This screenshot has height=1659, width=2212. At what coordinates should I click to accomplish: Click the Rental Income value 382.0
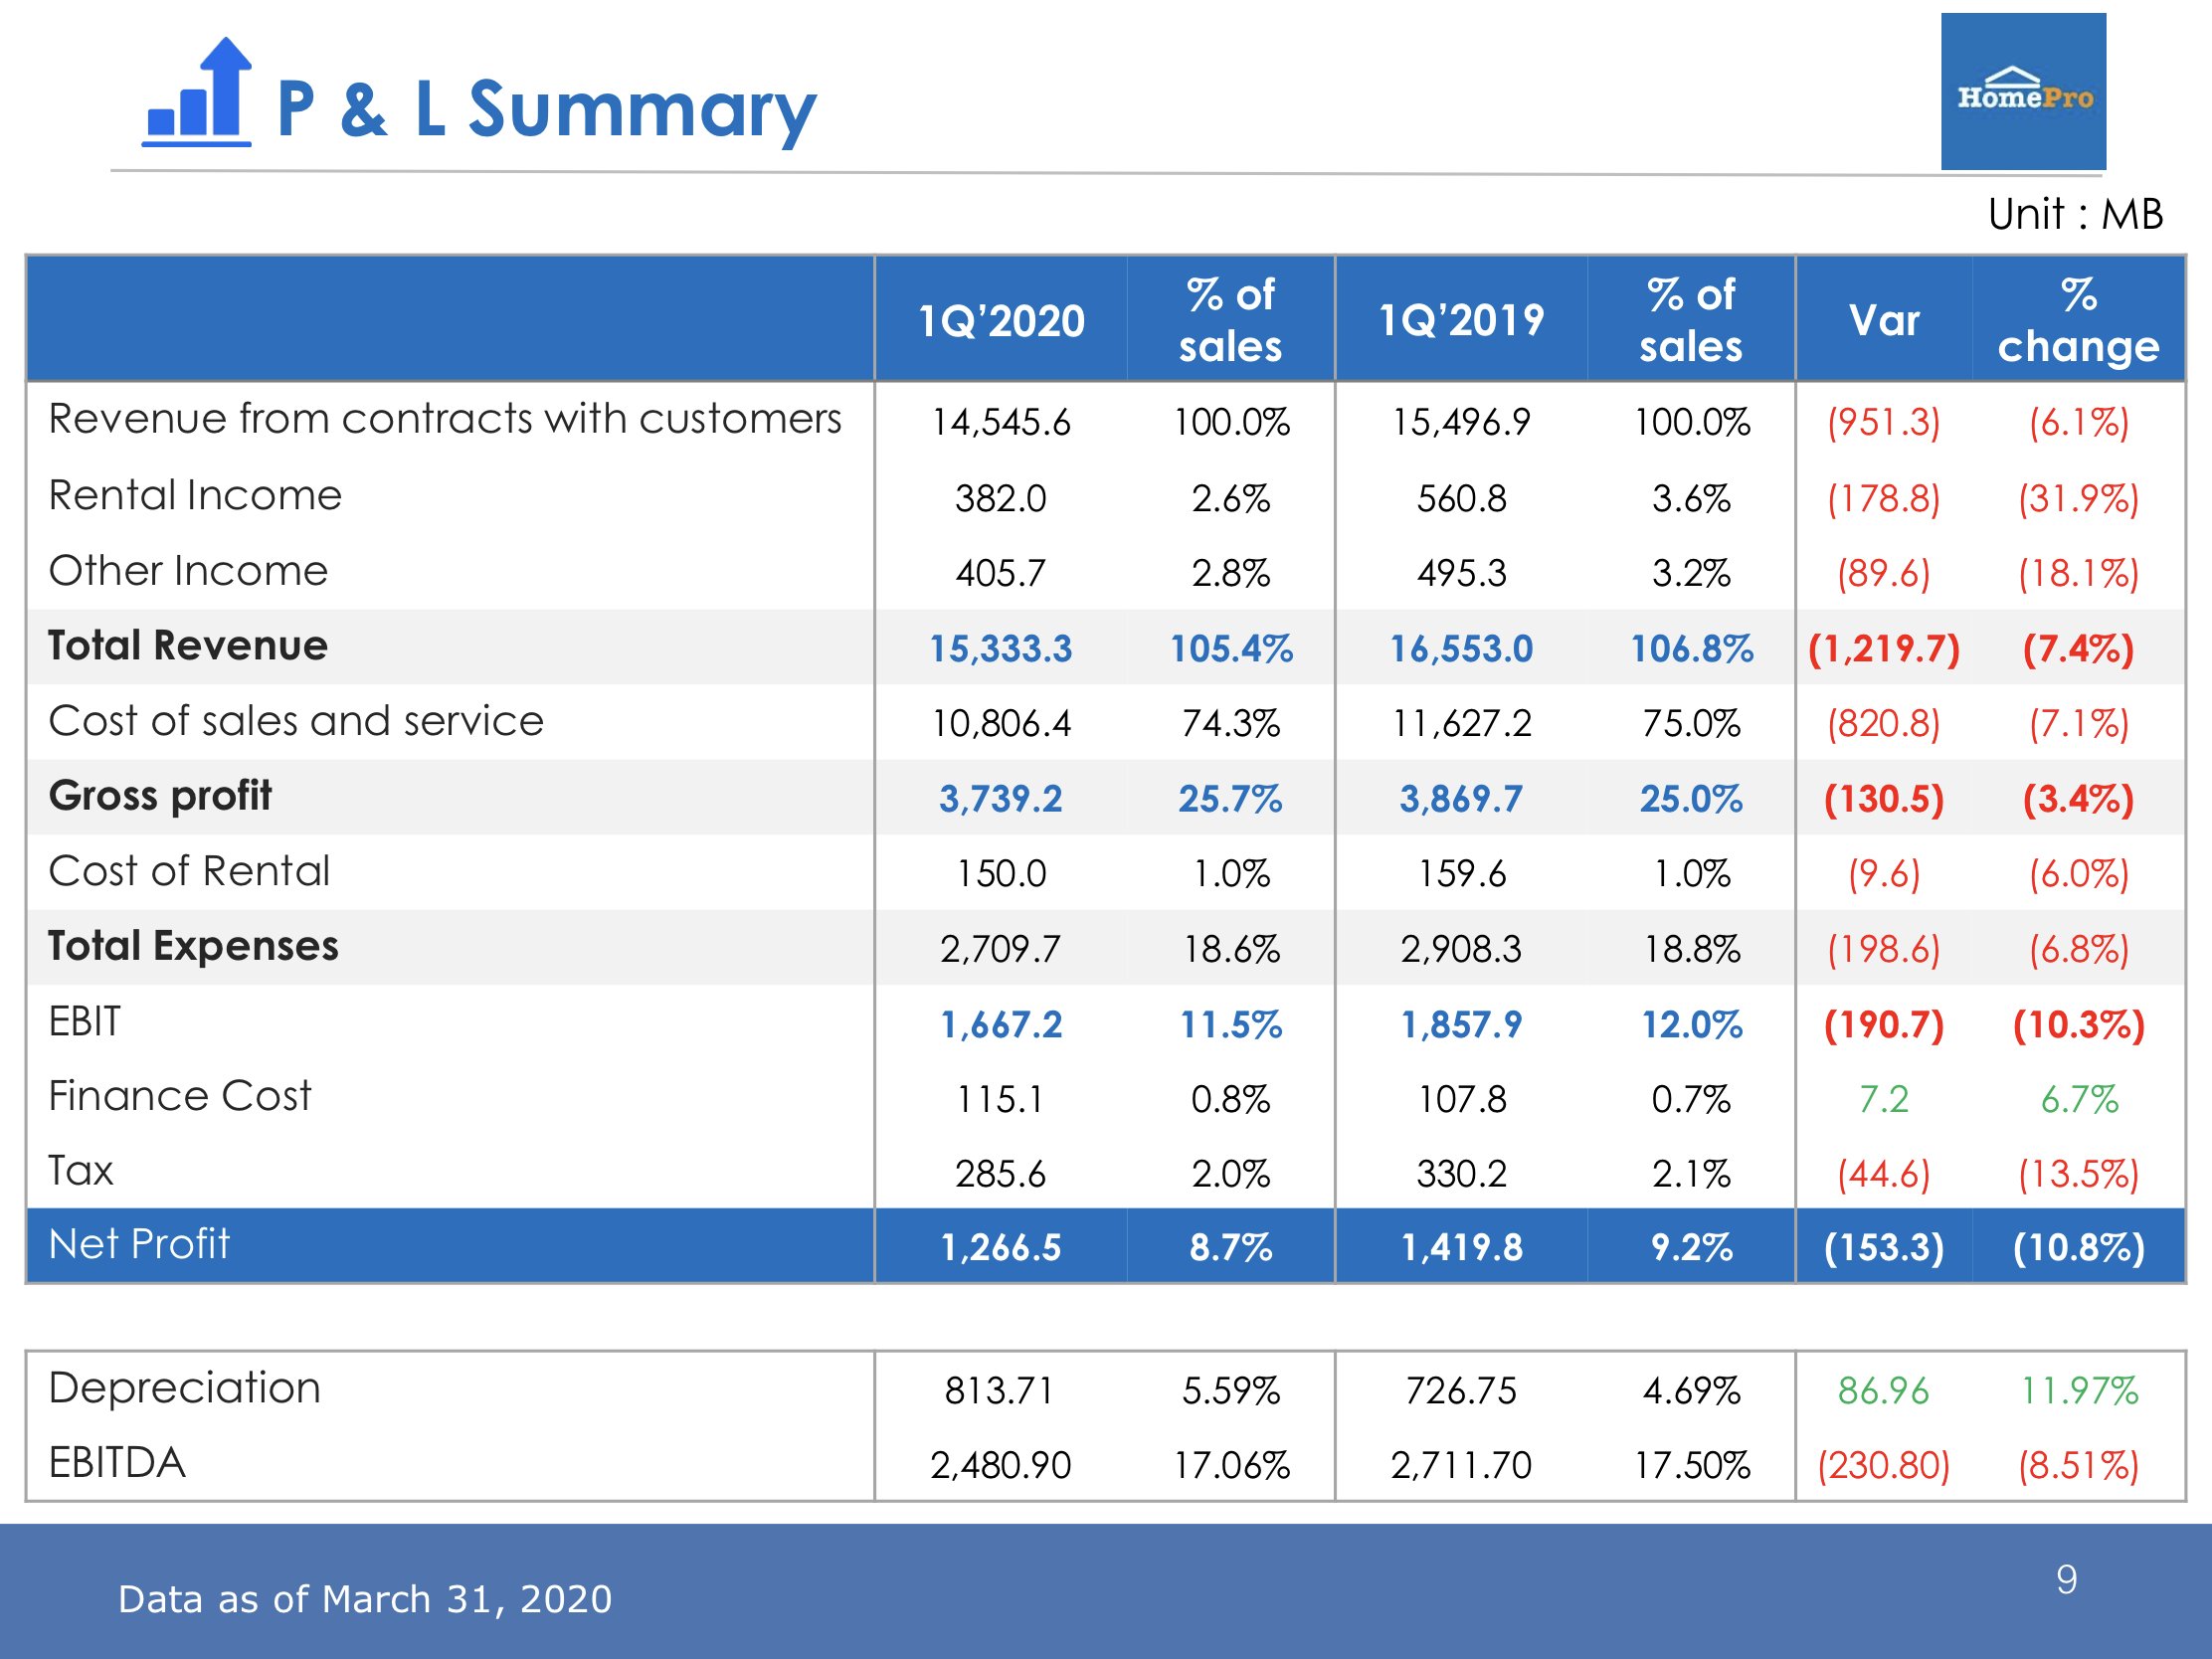point(1001,498)
